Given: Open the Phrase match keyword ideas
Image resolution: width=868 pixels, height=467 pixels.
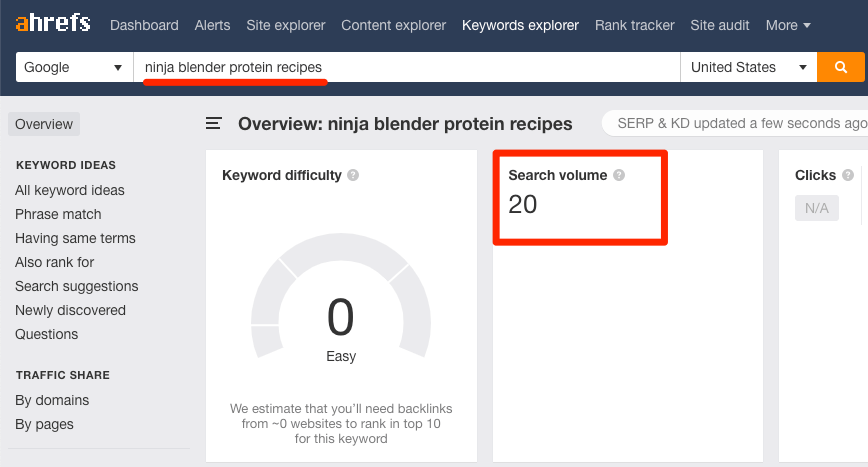Looking at the screenshot, I should click(58, 214).
